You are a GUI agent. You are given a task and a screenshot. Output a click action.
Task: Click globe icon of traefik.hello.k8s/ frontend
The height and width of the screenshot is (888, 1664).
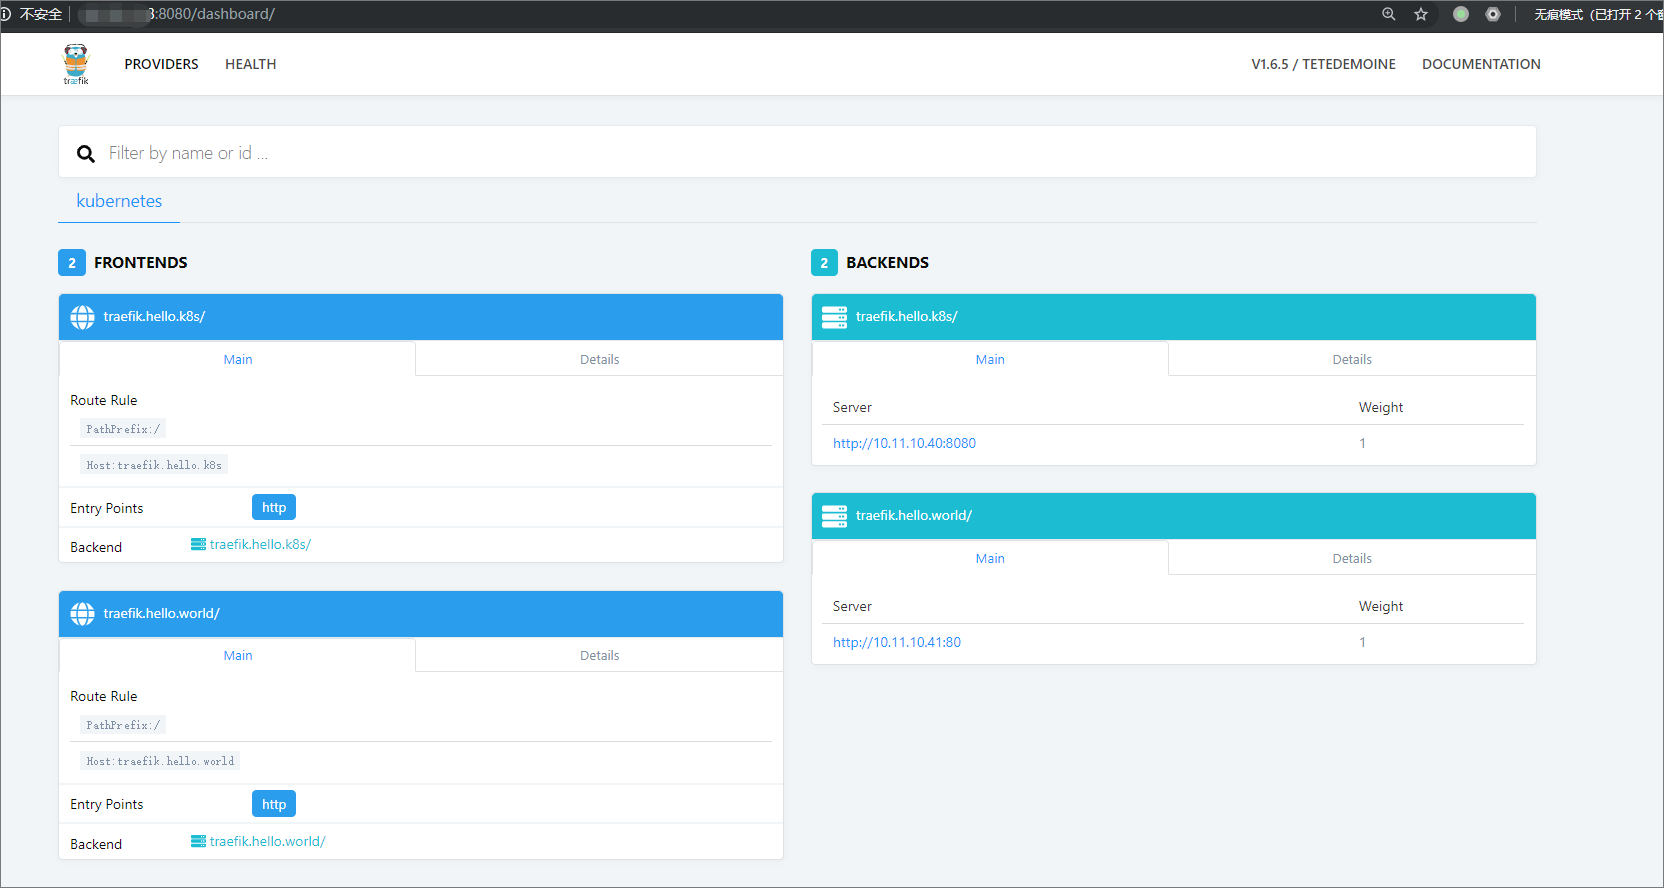pyautogui.click(x=83, y=317)
